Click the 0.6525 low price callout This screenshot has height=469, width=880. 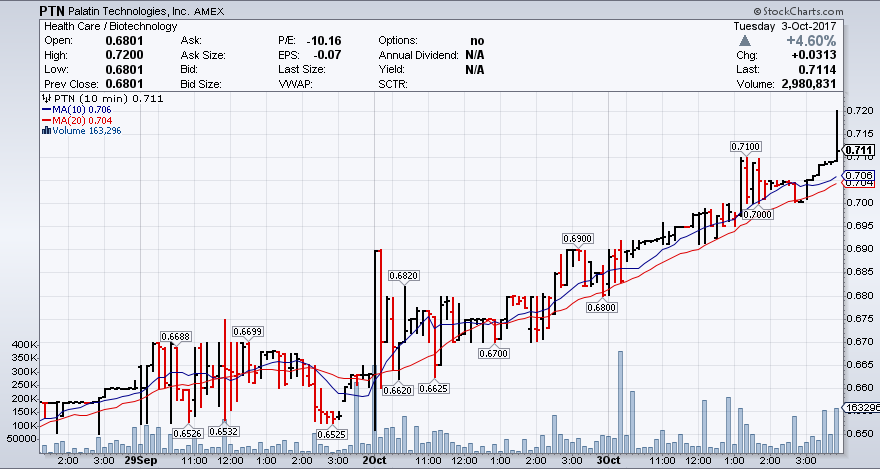331,435
